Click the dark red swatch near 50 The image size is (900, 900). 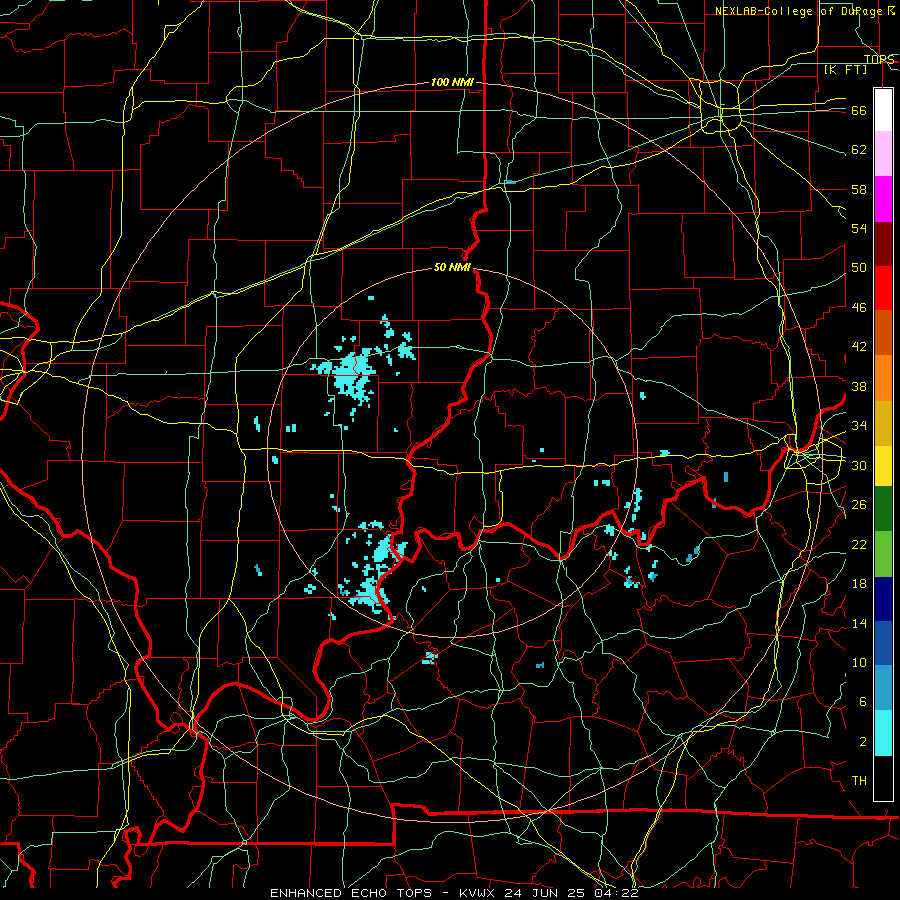click(x=883, y=244)
